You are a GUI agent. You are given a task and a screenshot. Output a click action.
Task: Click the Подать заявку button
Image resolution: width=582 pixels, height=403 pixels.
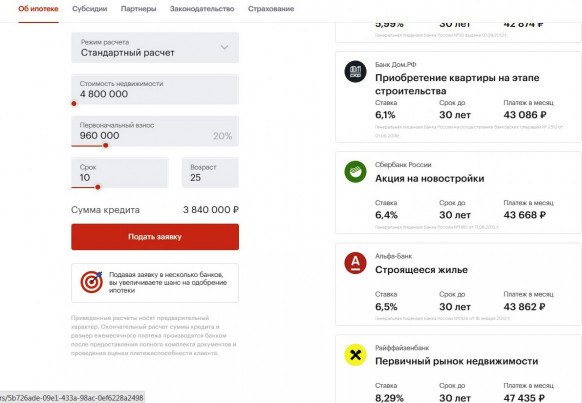pyautogui.click(x=155, y=237)
